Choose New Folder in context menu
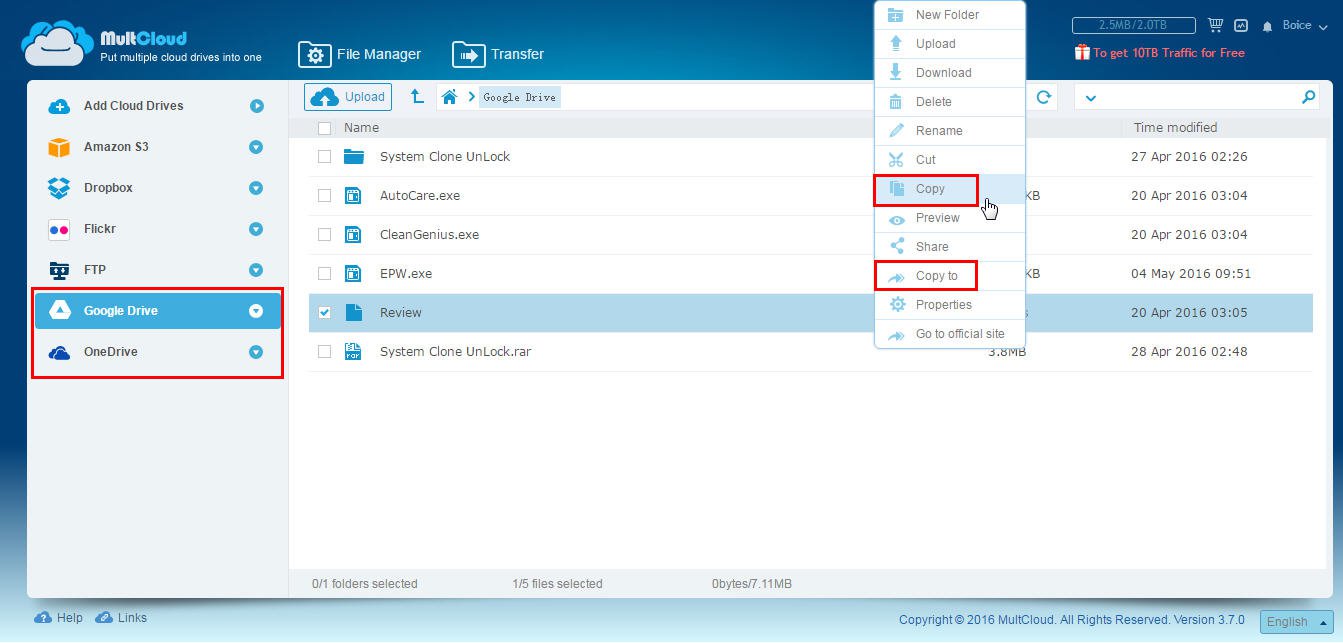Image resolution: width=1343 pixels, height=643 pixels. [950, 15]
